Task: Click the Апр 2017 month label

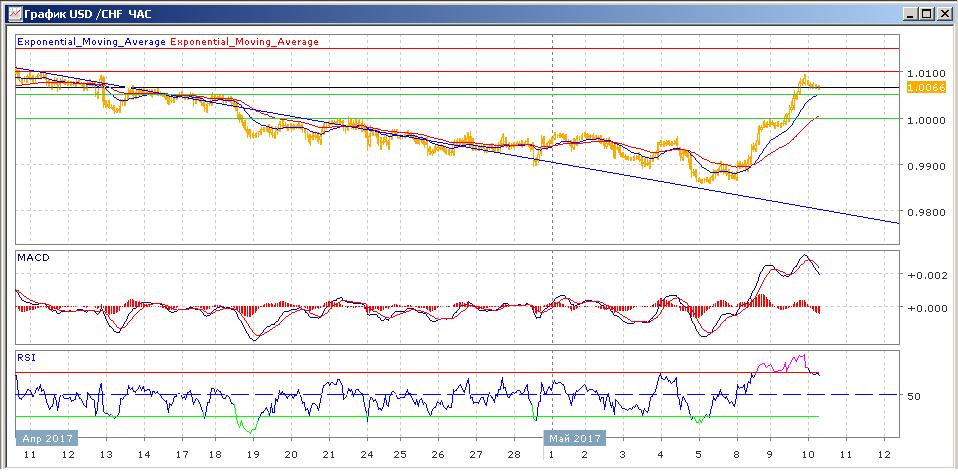Action: (46, 438)
